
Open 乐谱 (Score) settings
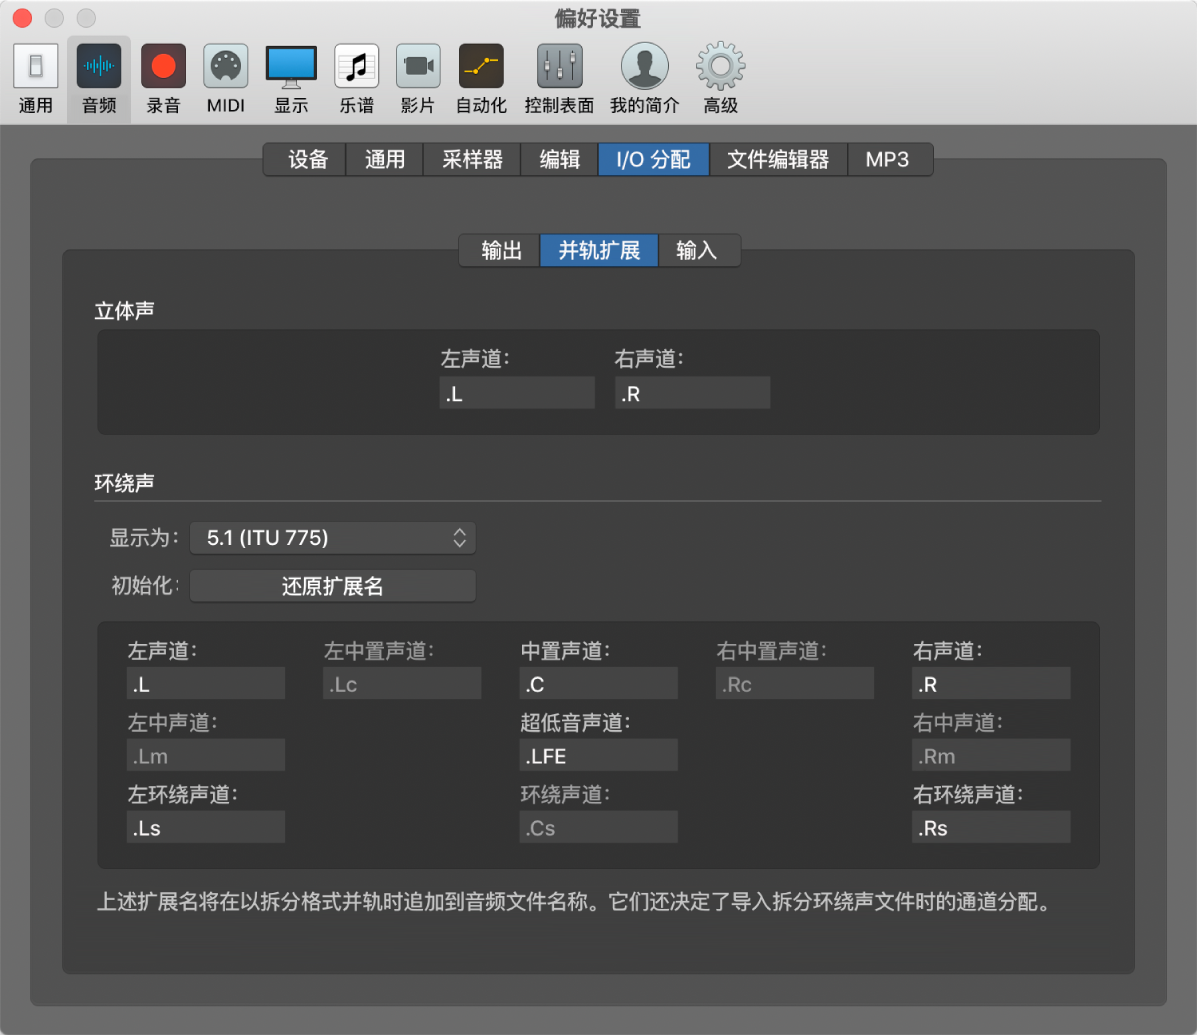(356, 77)
